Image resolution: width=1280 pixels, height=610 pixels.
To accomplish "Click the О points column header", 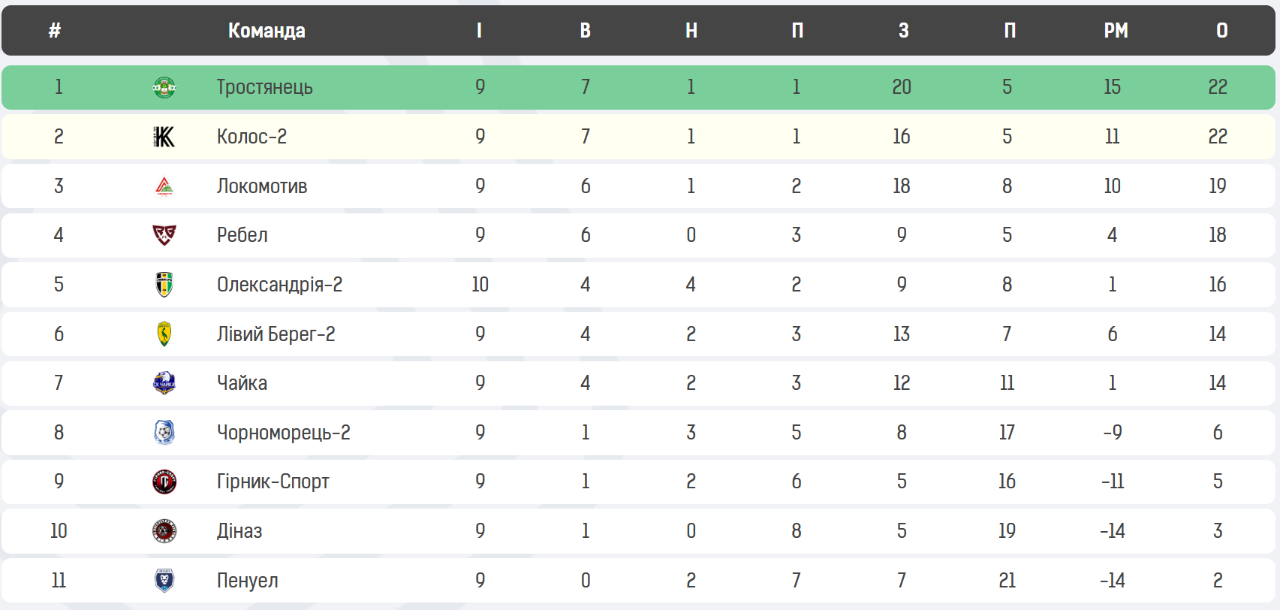I will click(x=1222, y=31).
